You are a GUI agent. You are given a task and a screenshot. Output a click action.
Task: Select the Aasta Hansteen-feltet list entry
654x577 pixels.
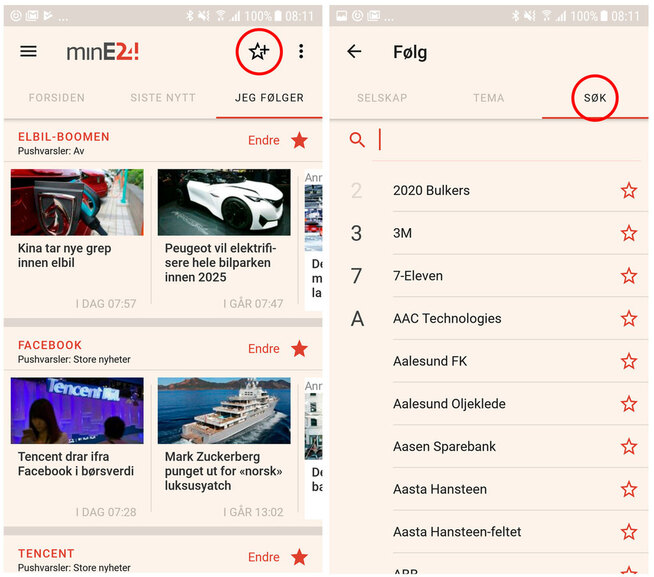457,532
